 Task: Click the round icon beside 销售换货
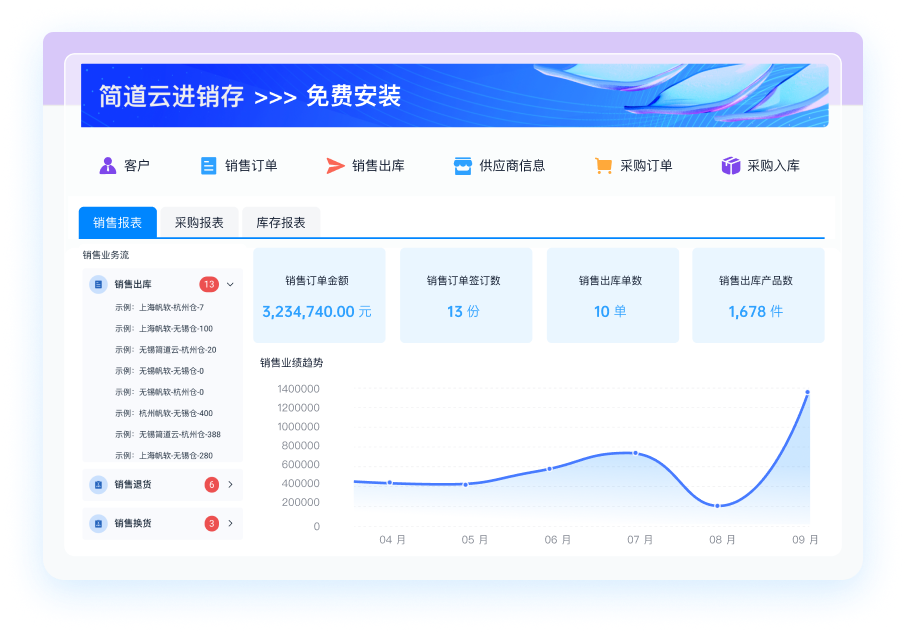click(98, 523)
